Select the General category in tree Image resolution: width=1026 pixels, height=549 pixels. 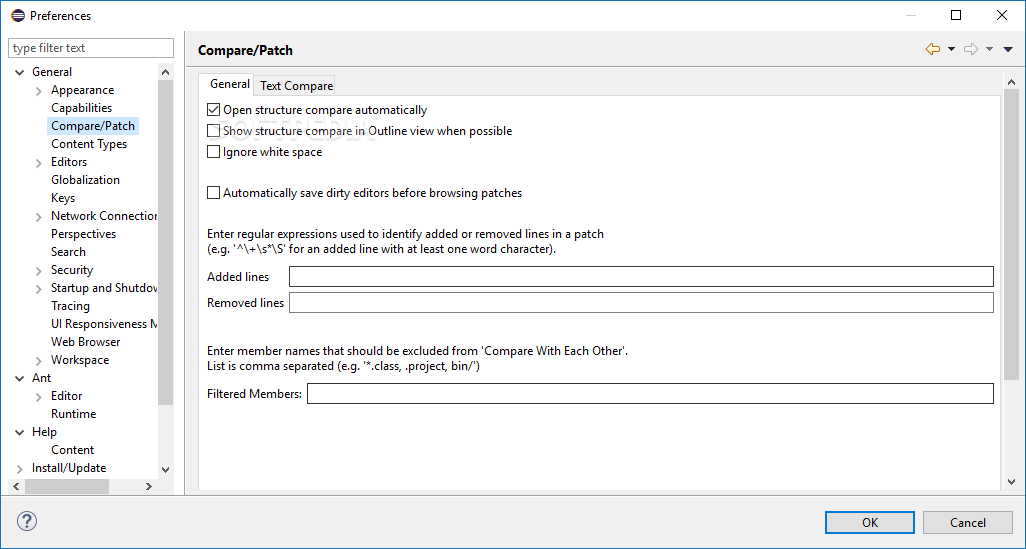(52, 72)
